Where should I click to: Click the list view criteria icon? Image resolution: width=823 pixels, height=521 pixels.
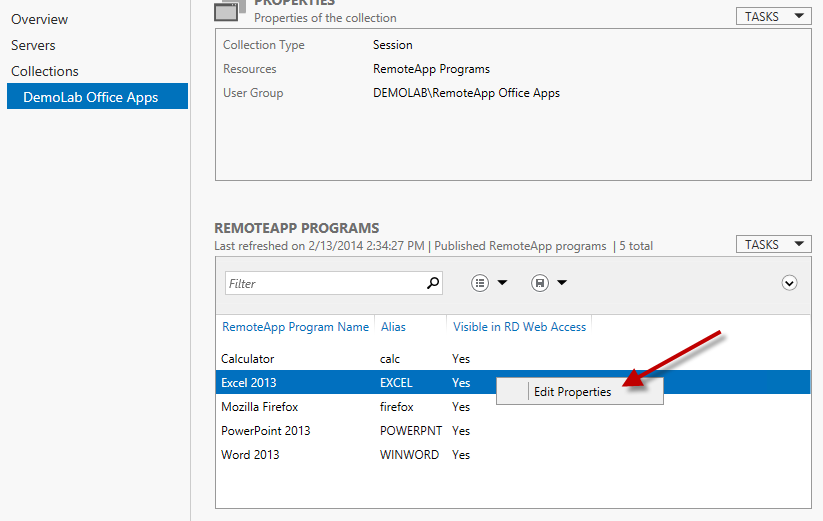click(x=480, y=283)
